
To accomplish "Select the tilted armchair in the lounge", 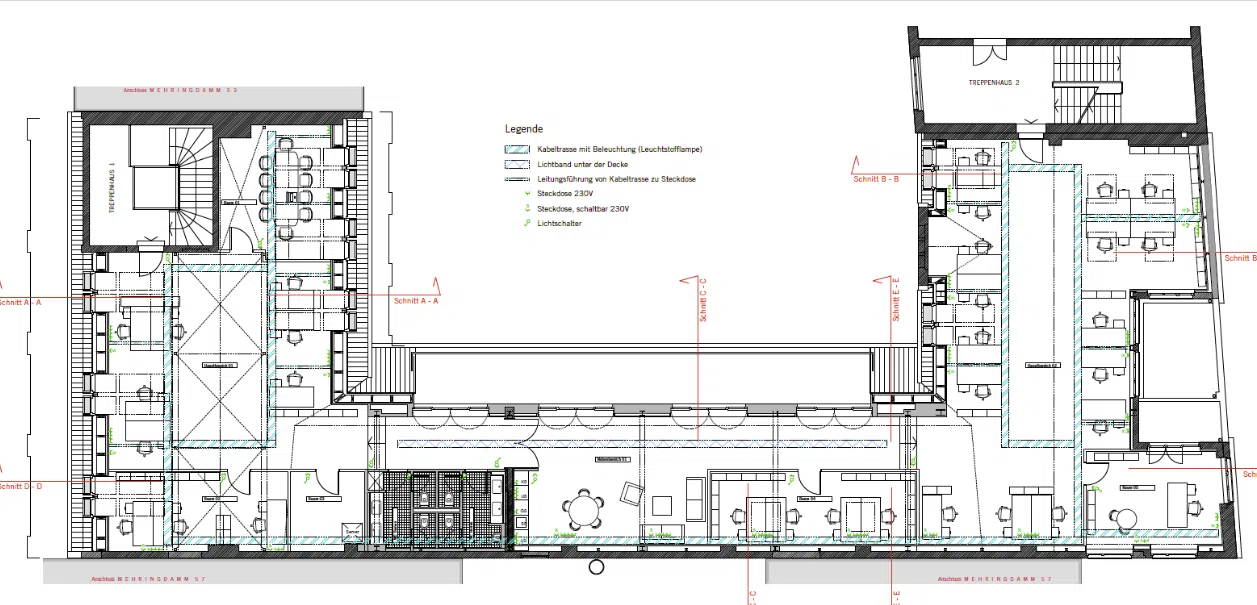I will [x=633, y=493].
